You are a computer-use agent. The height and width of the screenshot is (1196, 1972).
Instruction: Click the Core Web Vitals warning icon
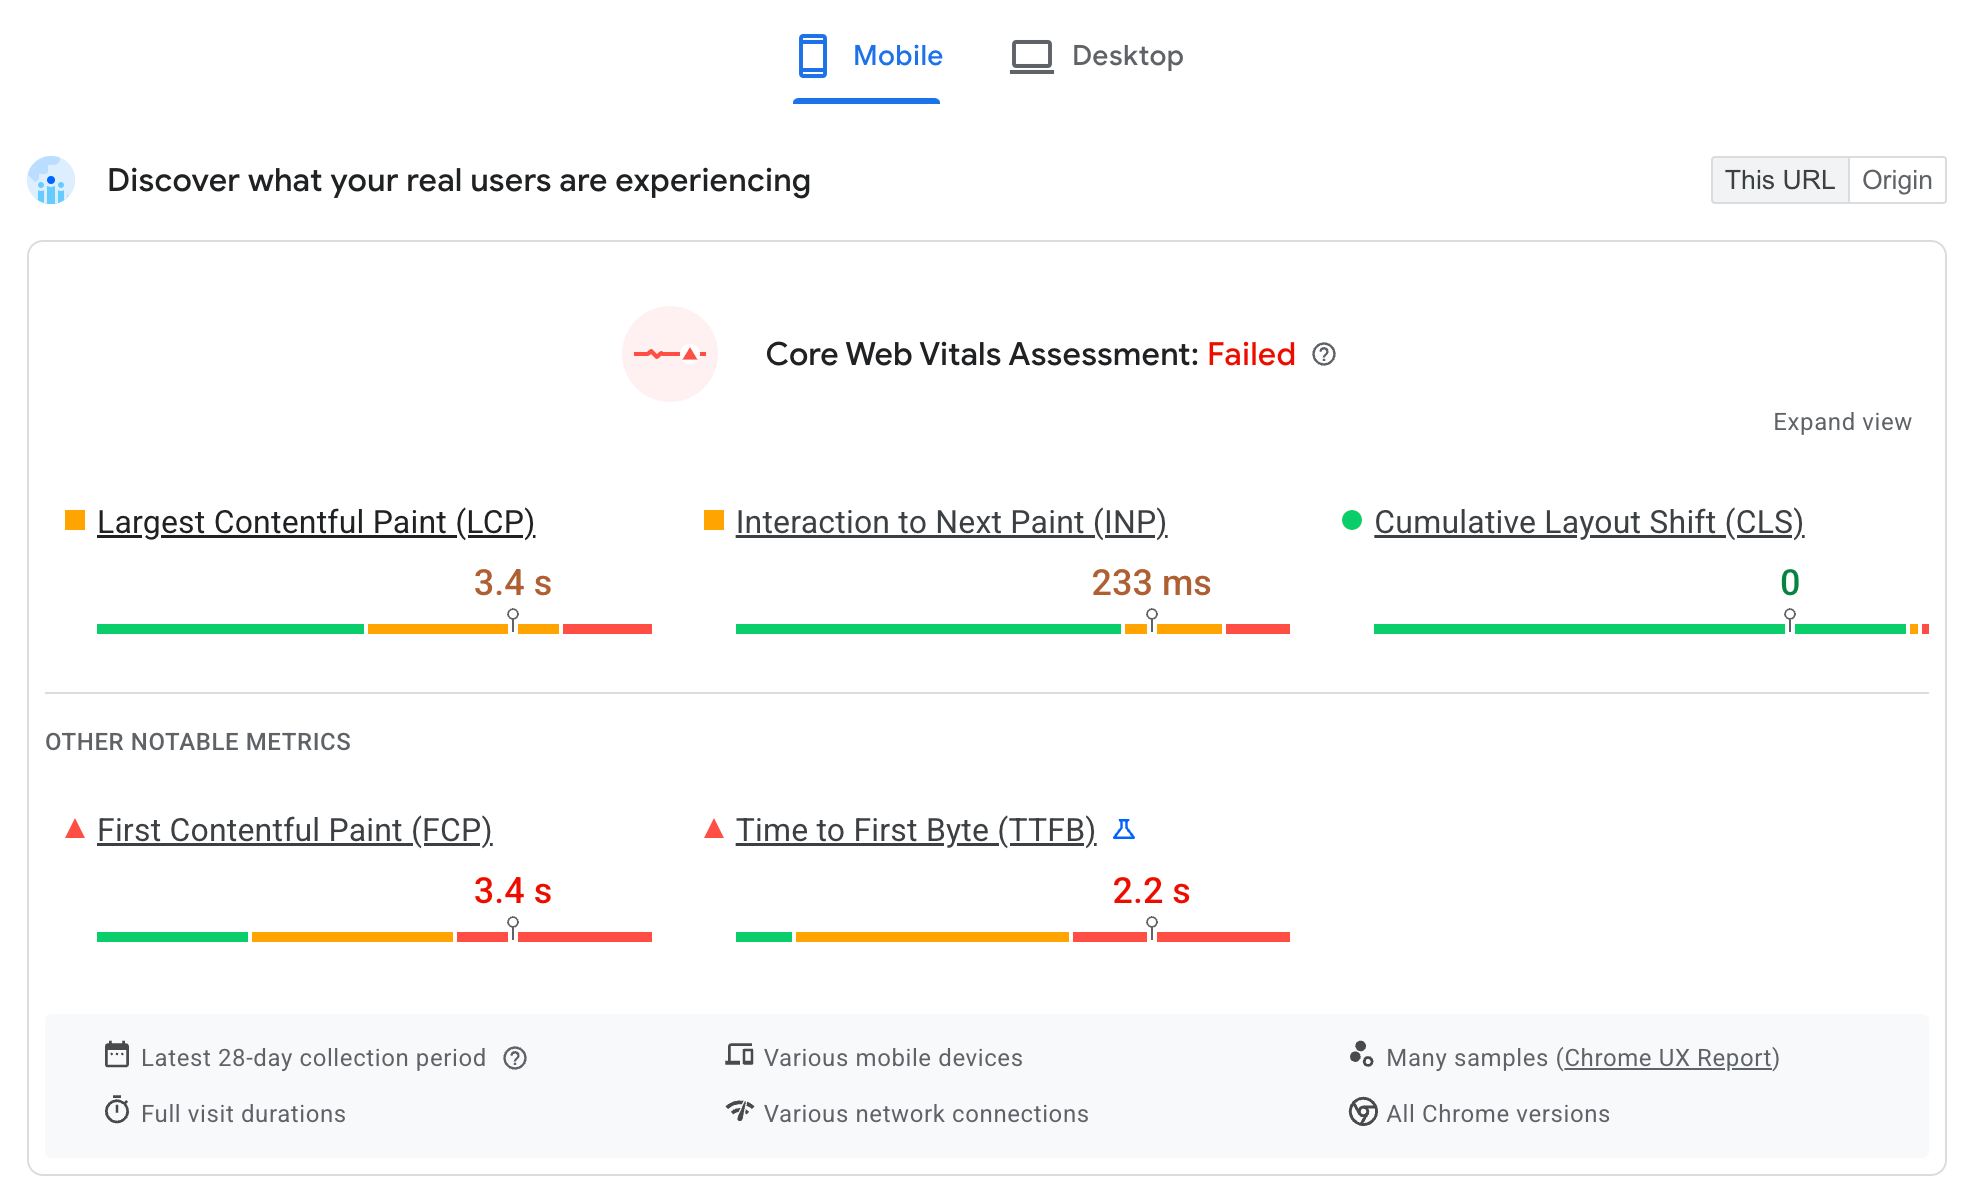pyautogui.click(x=672, y=355)
